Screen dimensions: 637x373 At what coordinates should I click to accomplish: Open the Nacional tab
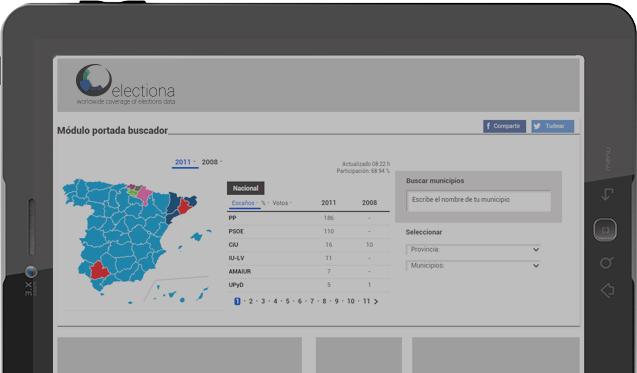245,188
